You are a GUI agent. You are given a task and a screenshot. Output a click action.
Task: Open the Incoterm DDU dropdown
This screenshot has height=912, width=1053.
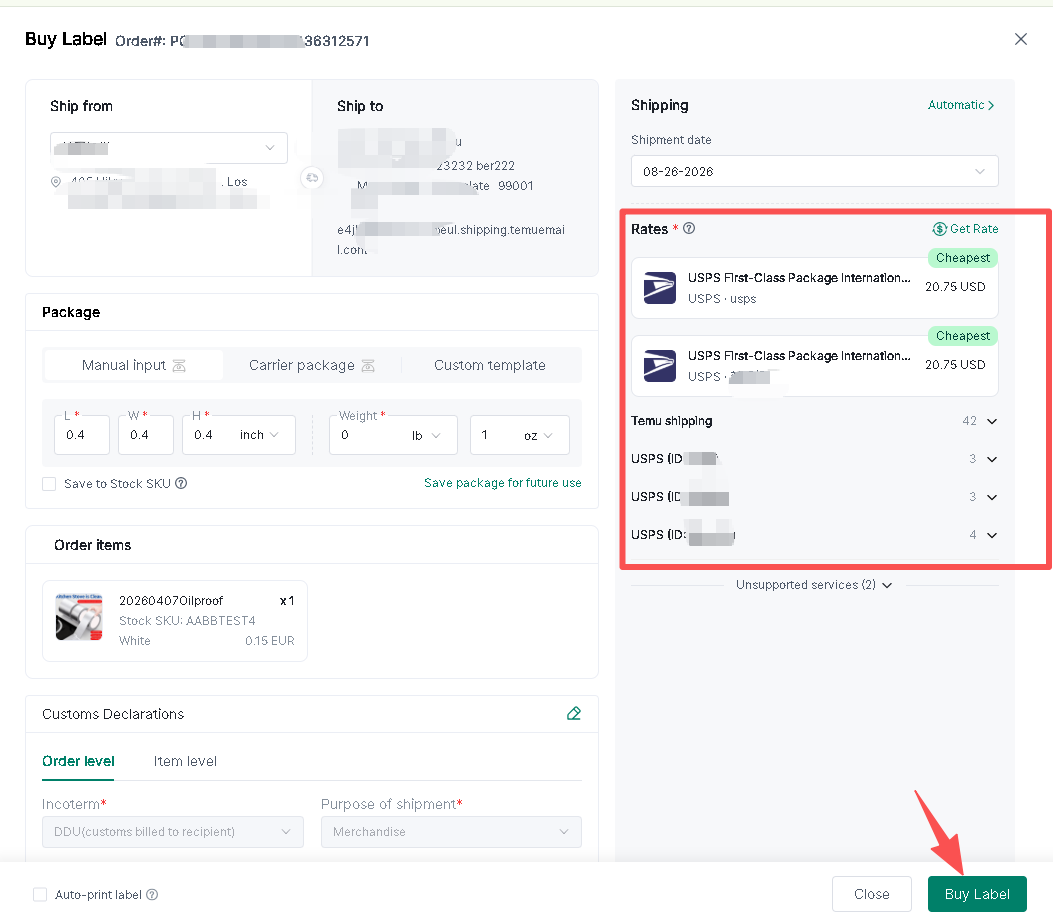[x=173, y=831]
